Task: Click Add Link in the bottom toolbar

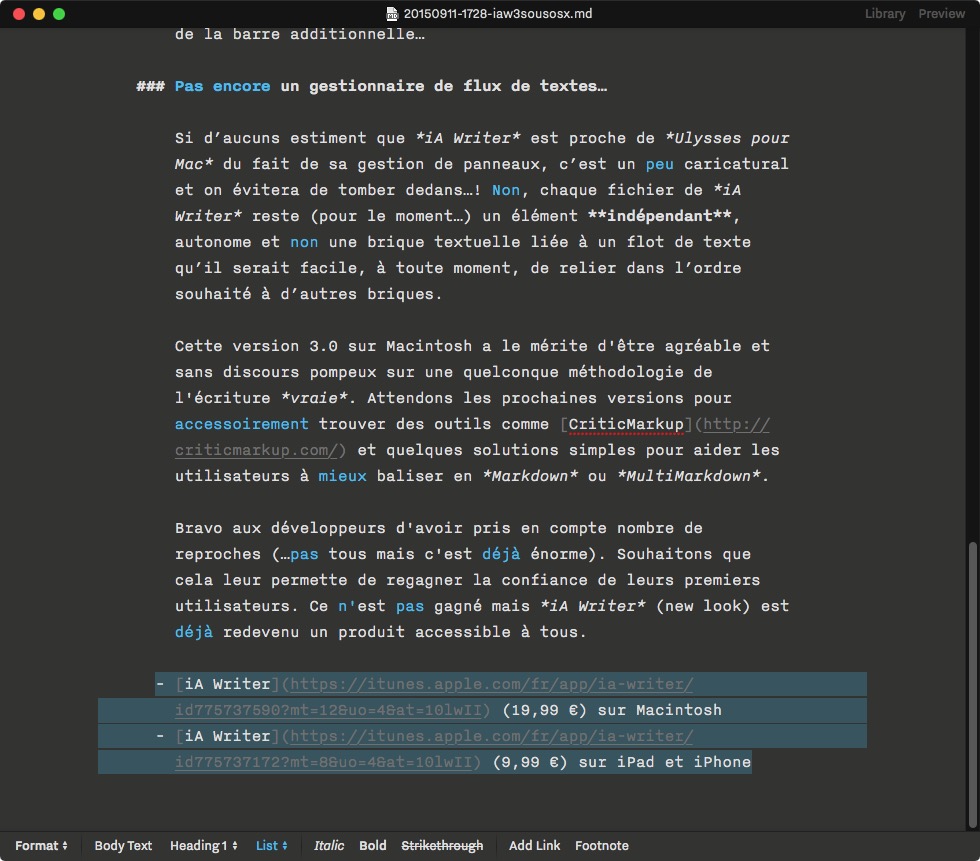Action: click(534, 846)
